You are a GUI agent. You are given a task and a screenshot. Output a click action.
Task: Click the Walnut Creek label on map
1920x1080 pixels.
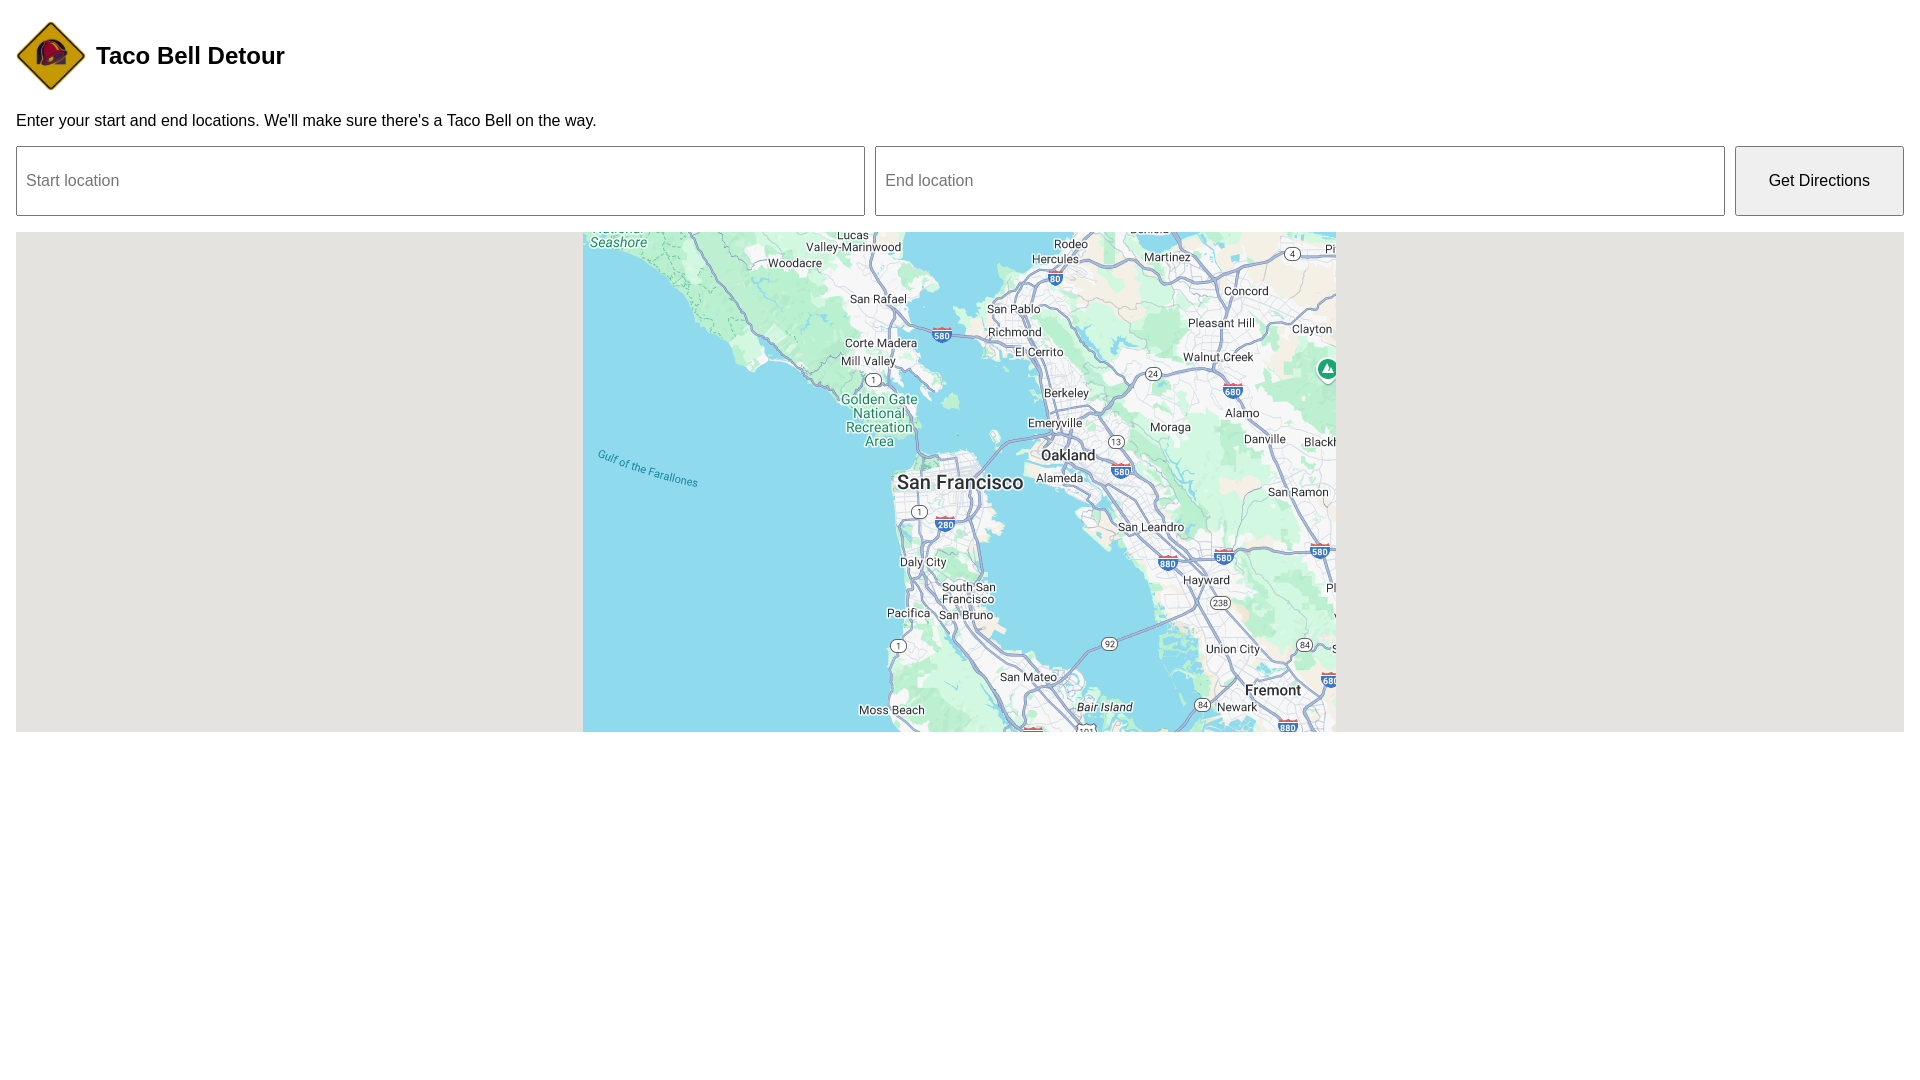point(1218,357)
